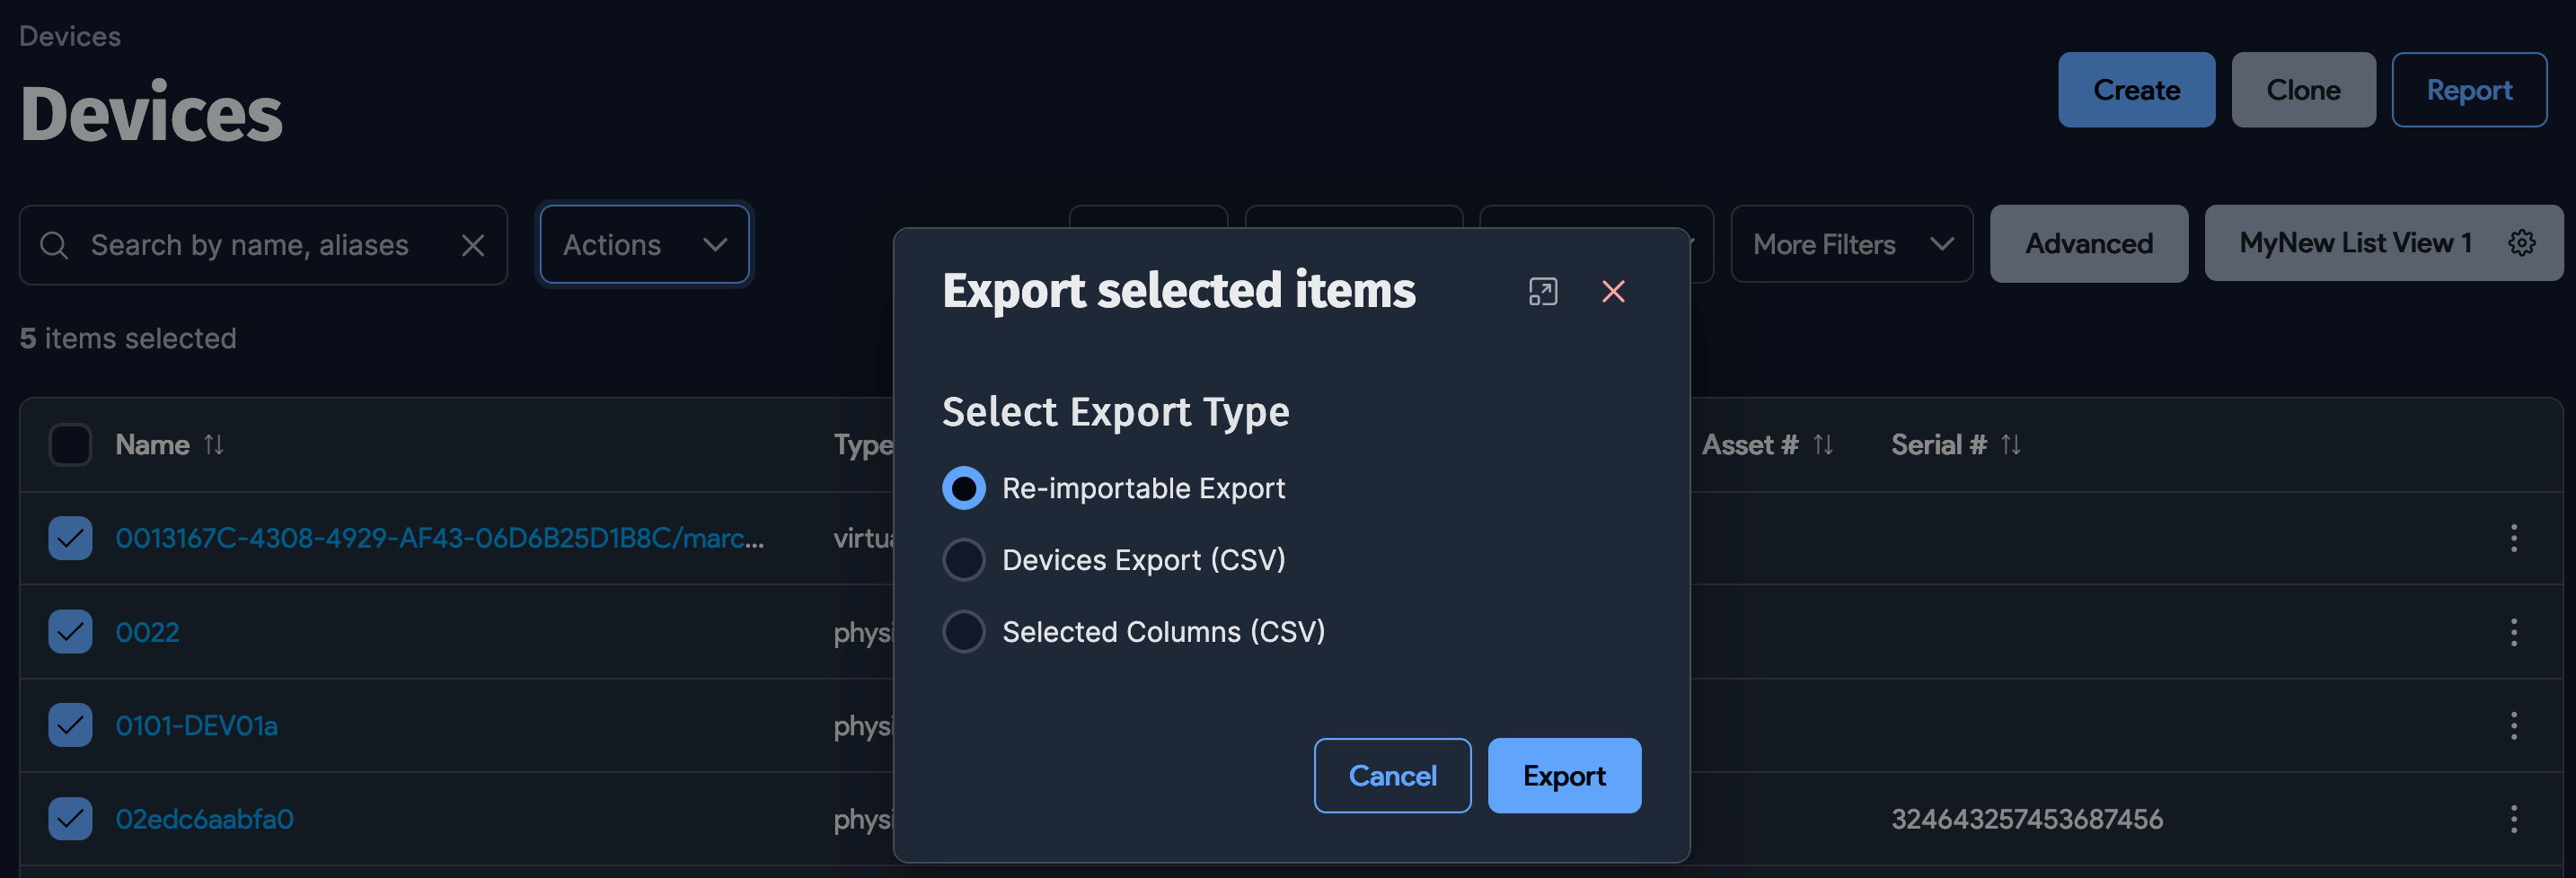Expand the More Filters dropdown
The width and height of the screenshot is (2576, 878).
[x=1851, y=244]
